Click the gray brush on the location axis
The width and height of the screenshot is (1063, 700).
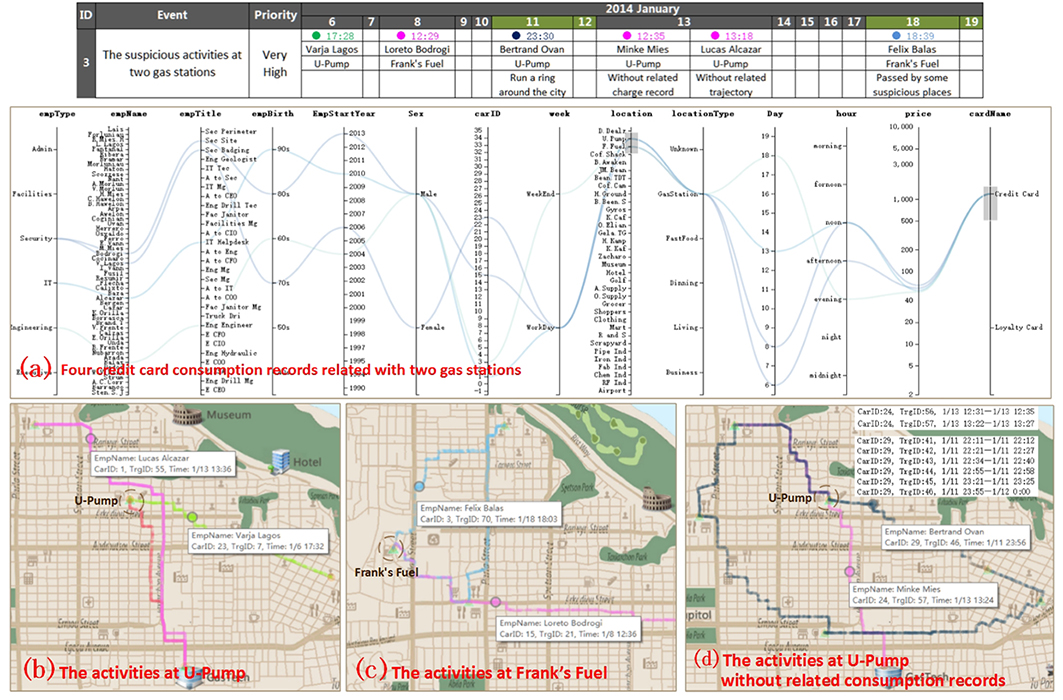[x=632, y=142]
